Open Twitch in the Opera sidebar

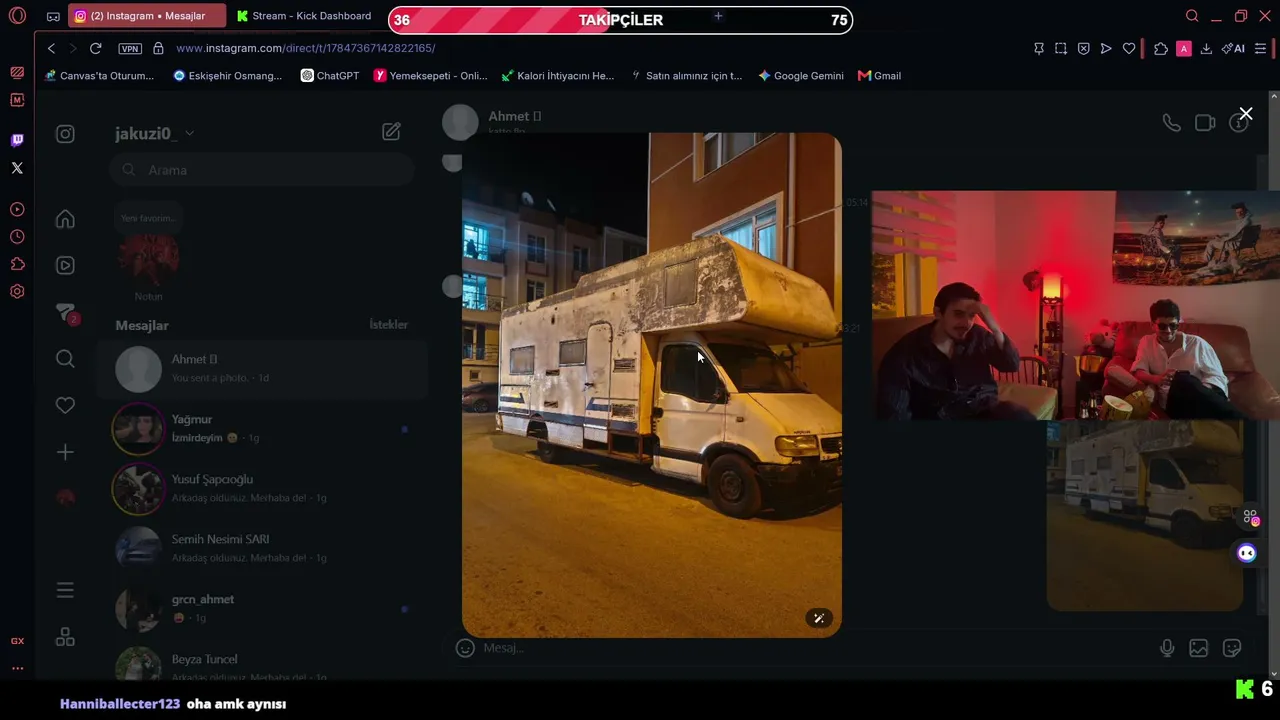point(17,140)
